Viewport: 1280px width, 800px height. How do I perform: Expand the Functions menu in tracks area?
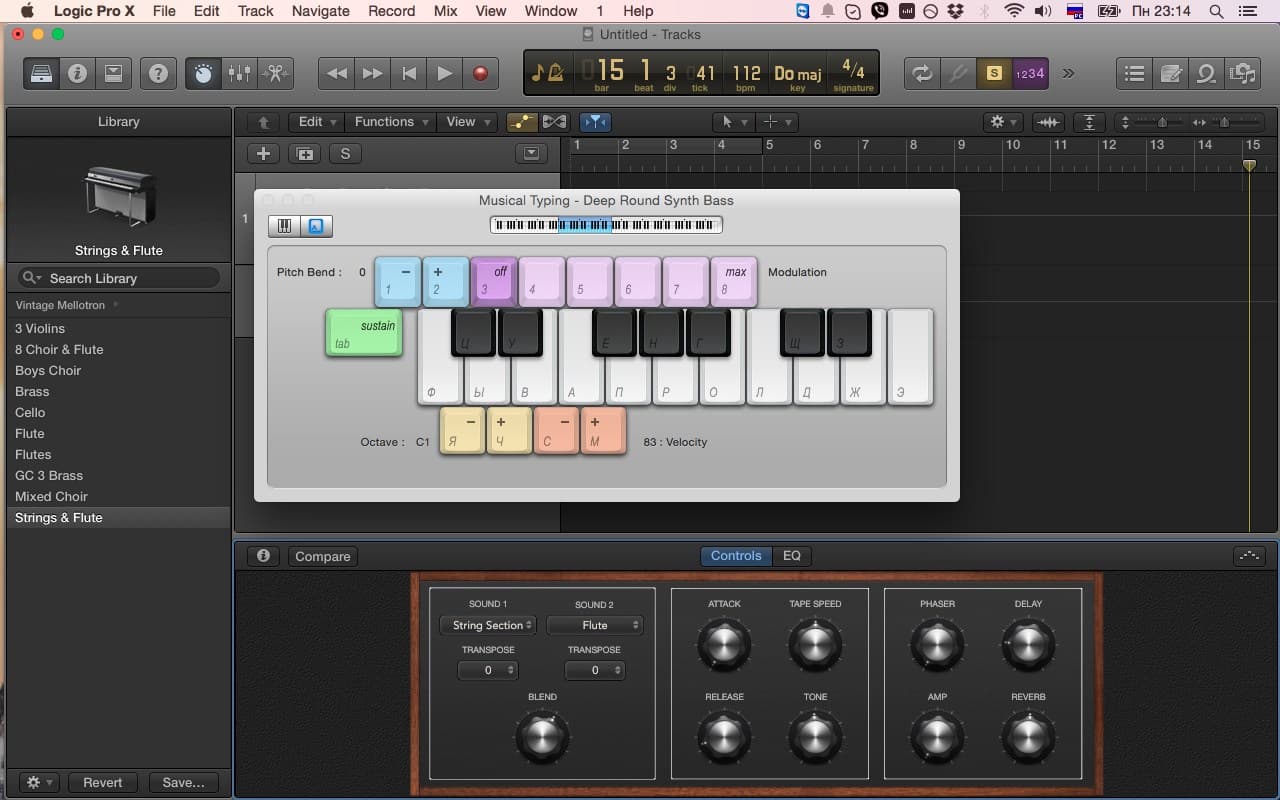[x=391, y=122]
